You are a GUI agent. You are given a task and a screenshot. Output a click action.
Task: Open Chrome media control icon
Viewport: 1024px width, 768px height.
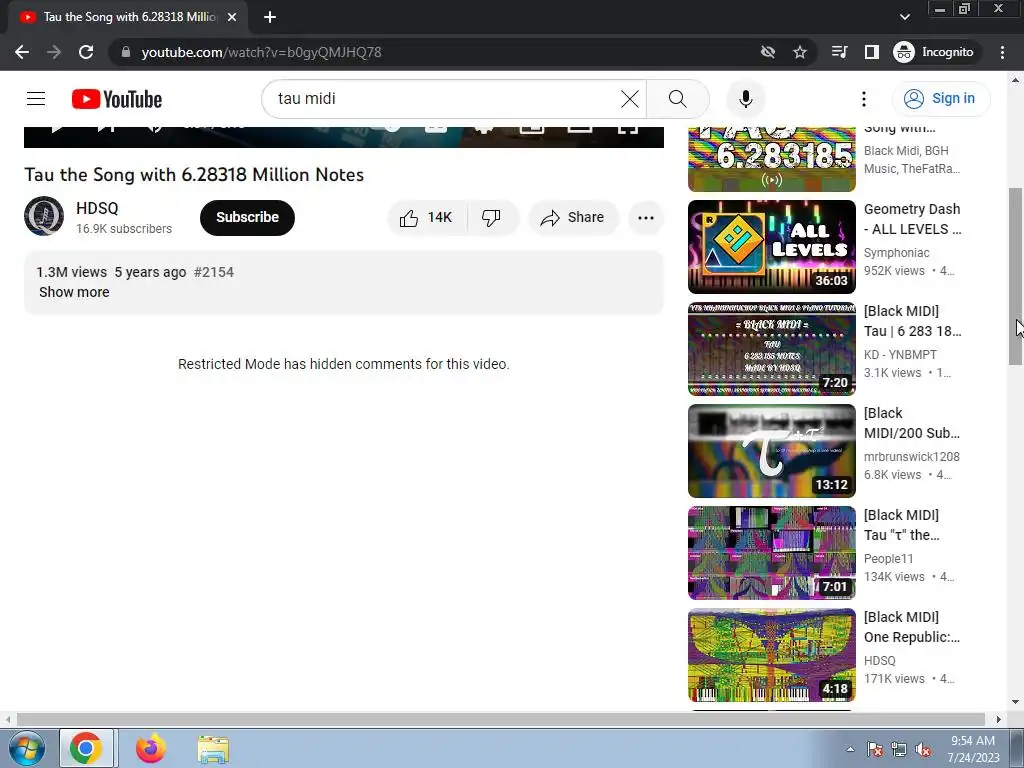[839, 52]
